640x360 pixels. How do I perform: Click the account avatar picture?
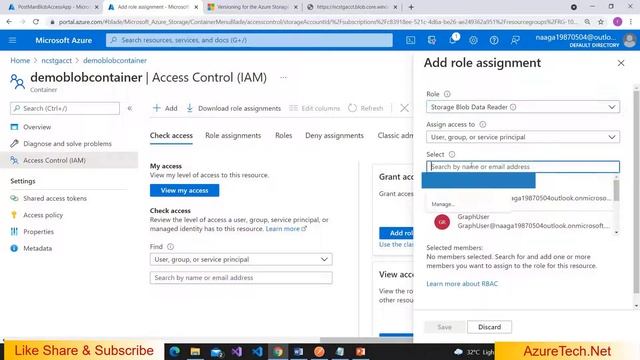630,40
